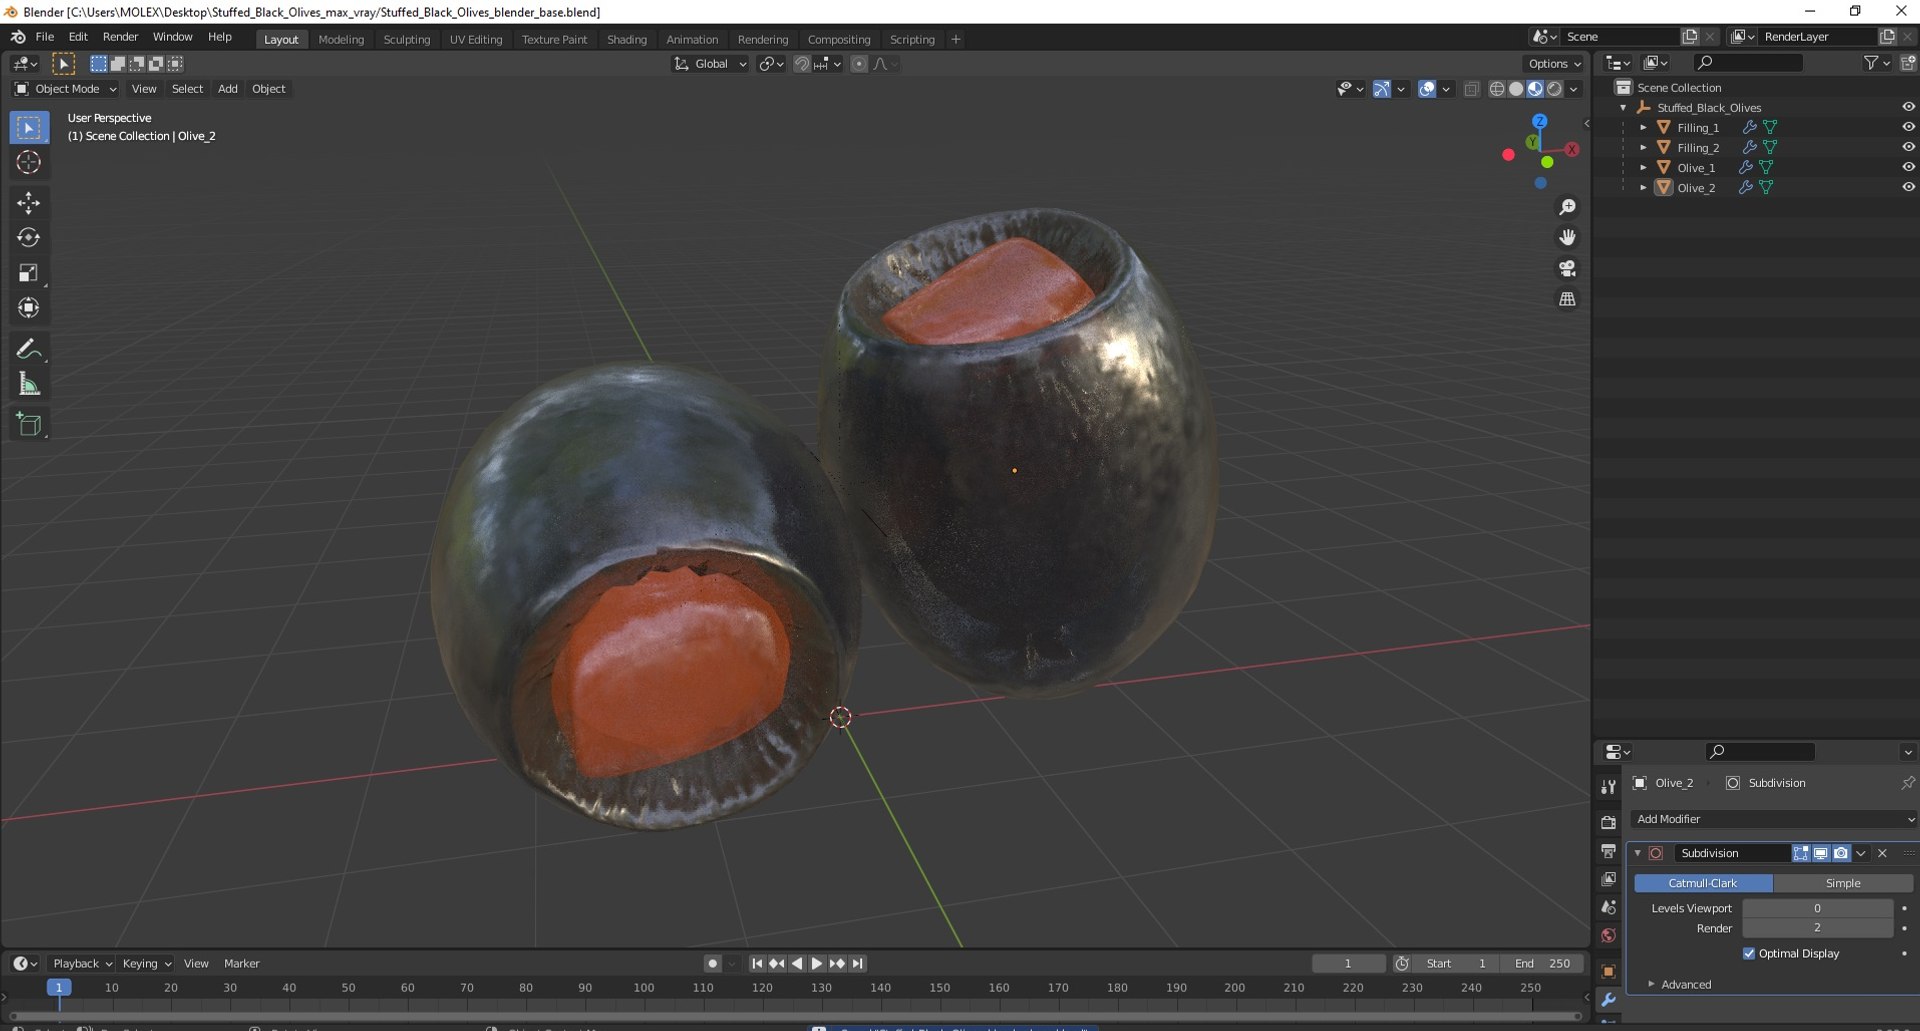Click the Blender logo menu icon
The height and width of the screenshot is (1031, 1920).
[x=18, y=37]
